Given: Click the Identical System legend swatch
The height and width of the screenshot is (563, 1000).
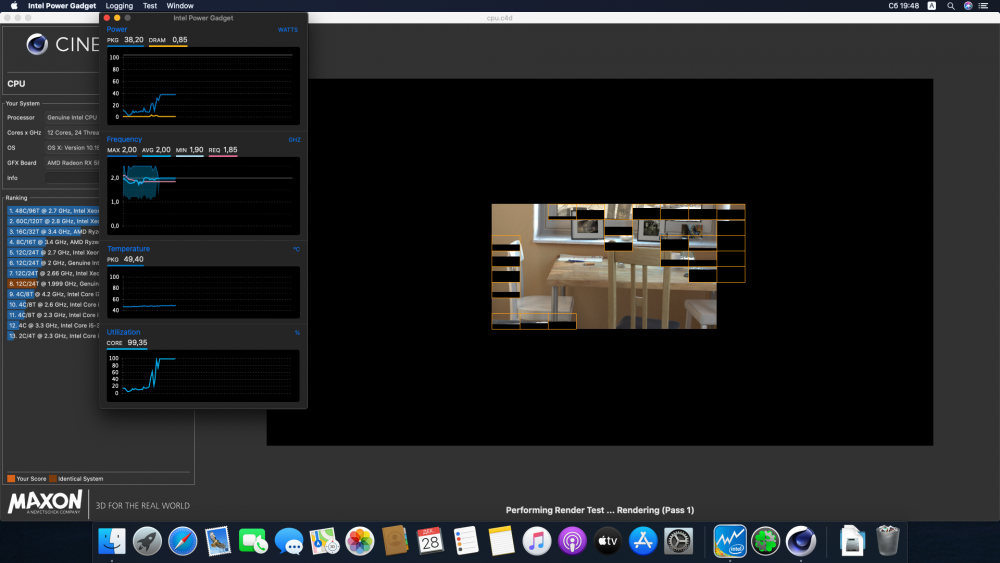Looking at the screenshot, I should [x=53, y=478].
